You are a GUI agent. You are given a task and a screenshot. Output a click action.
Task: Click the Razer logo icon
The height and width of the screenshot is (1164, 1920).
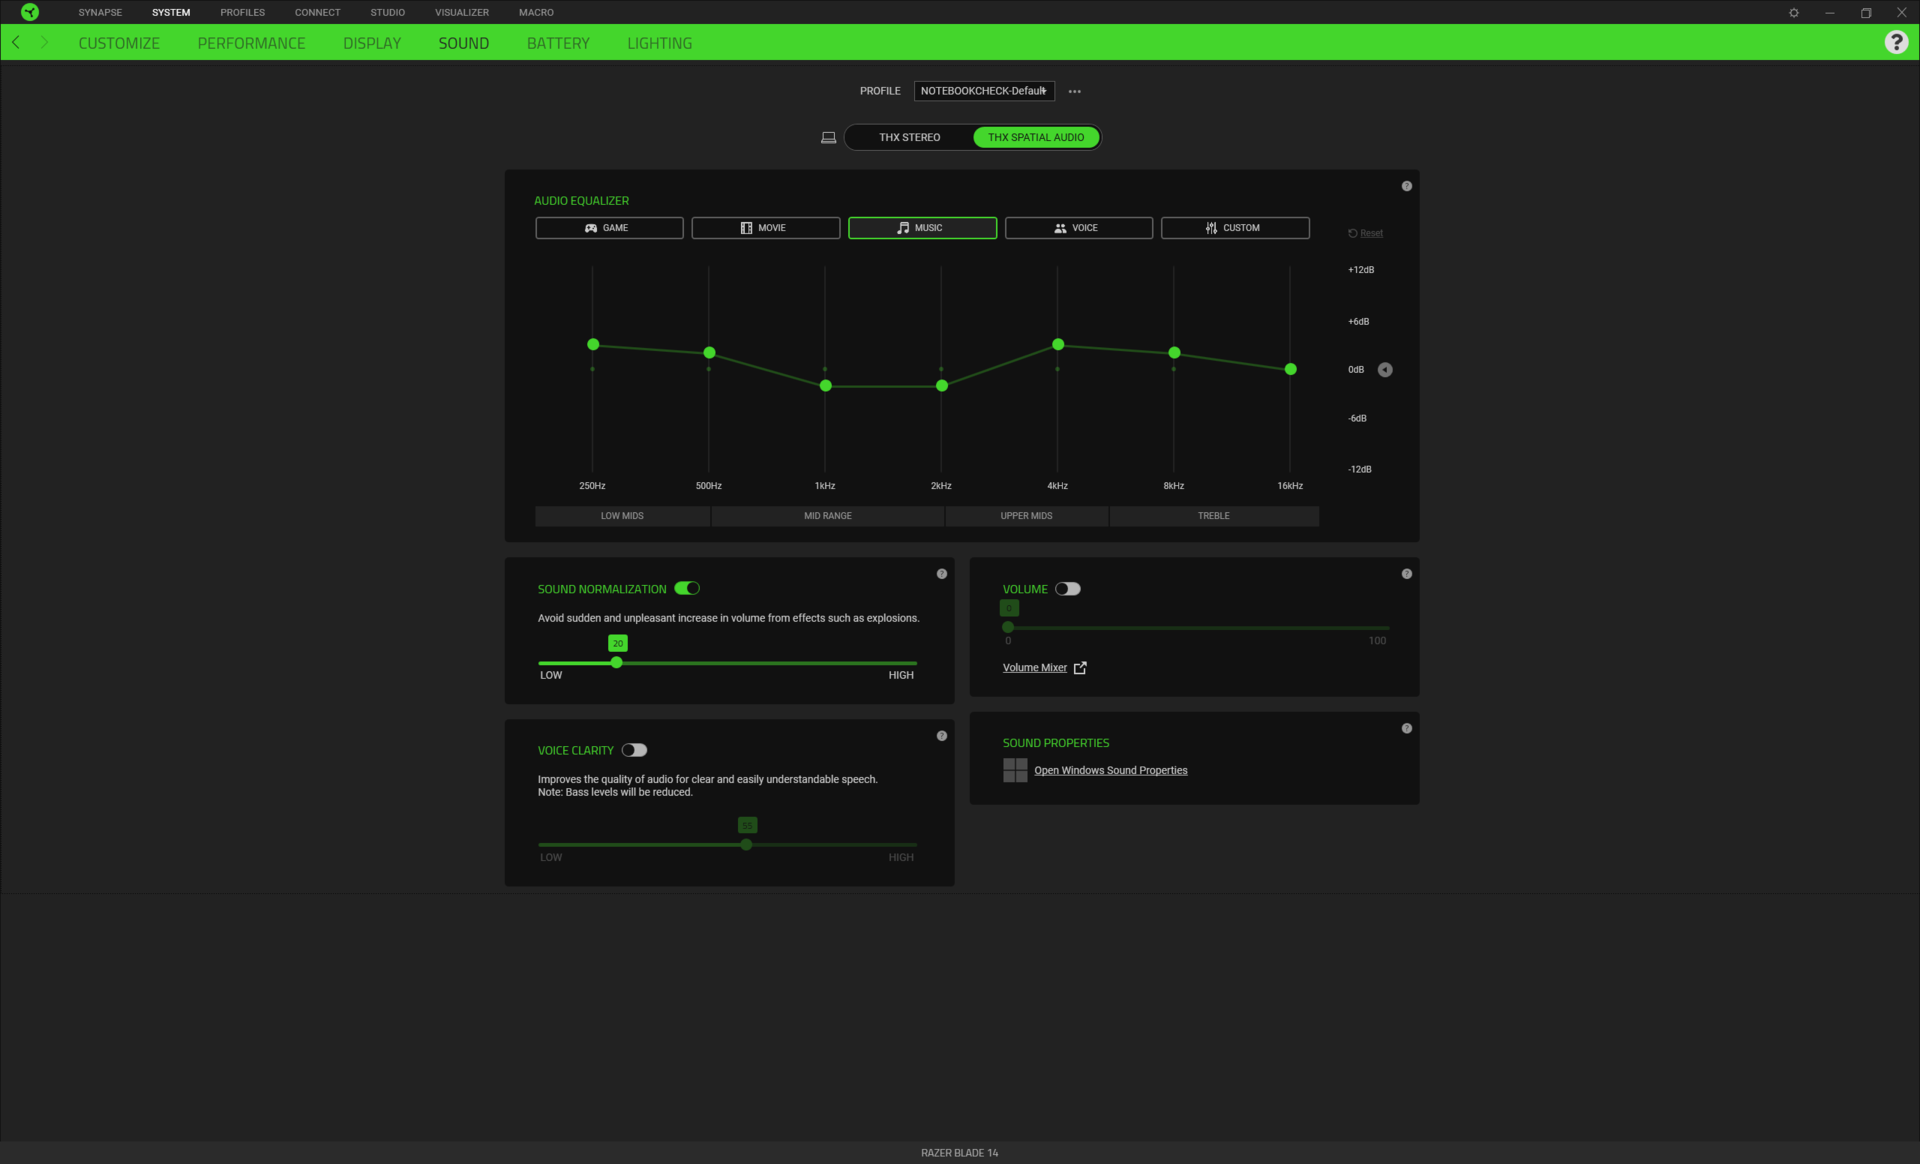coord(30,12)
